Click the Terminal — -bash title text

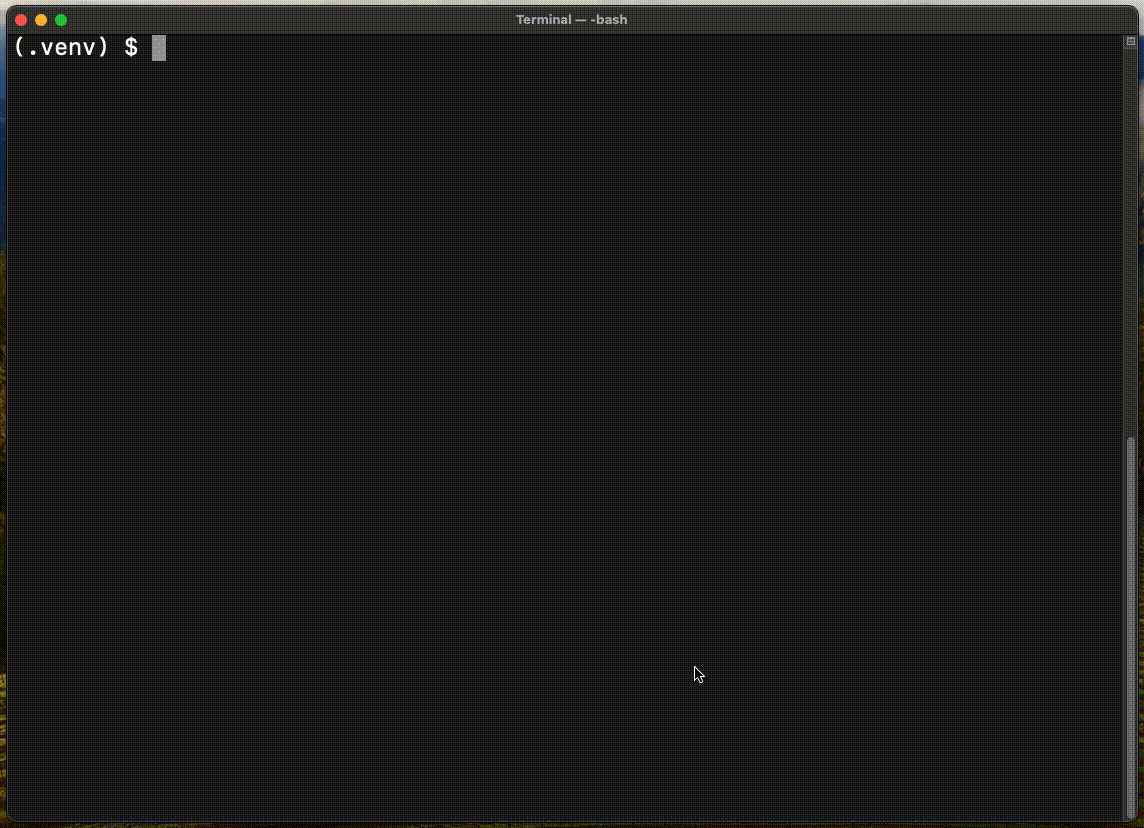[572, 19]
